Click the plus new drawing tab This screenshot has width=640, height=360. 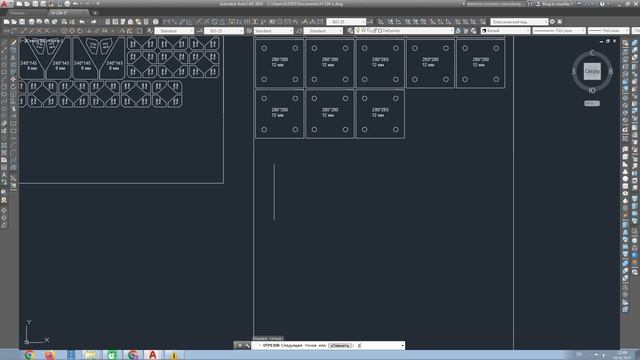tap(95, 13)
